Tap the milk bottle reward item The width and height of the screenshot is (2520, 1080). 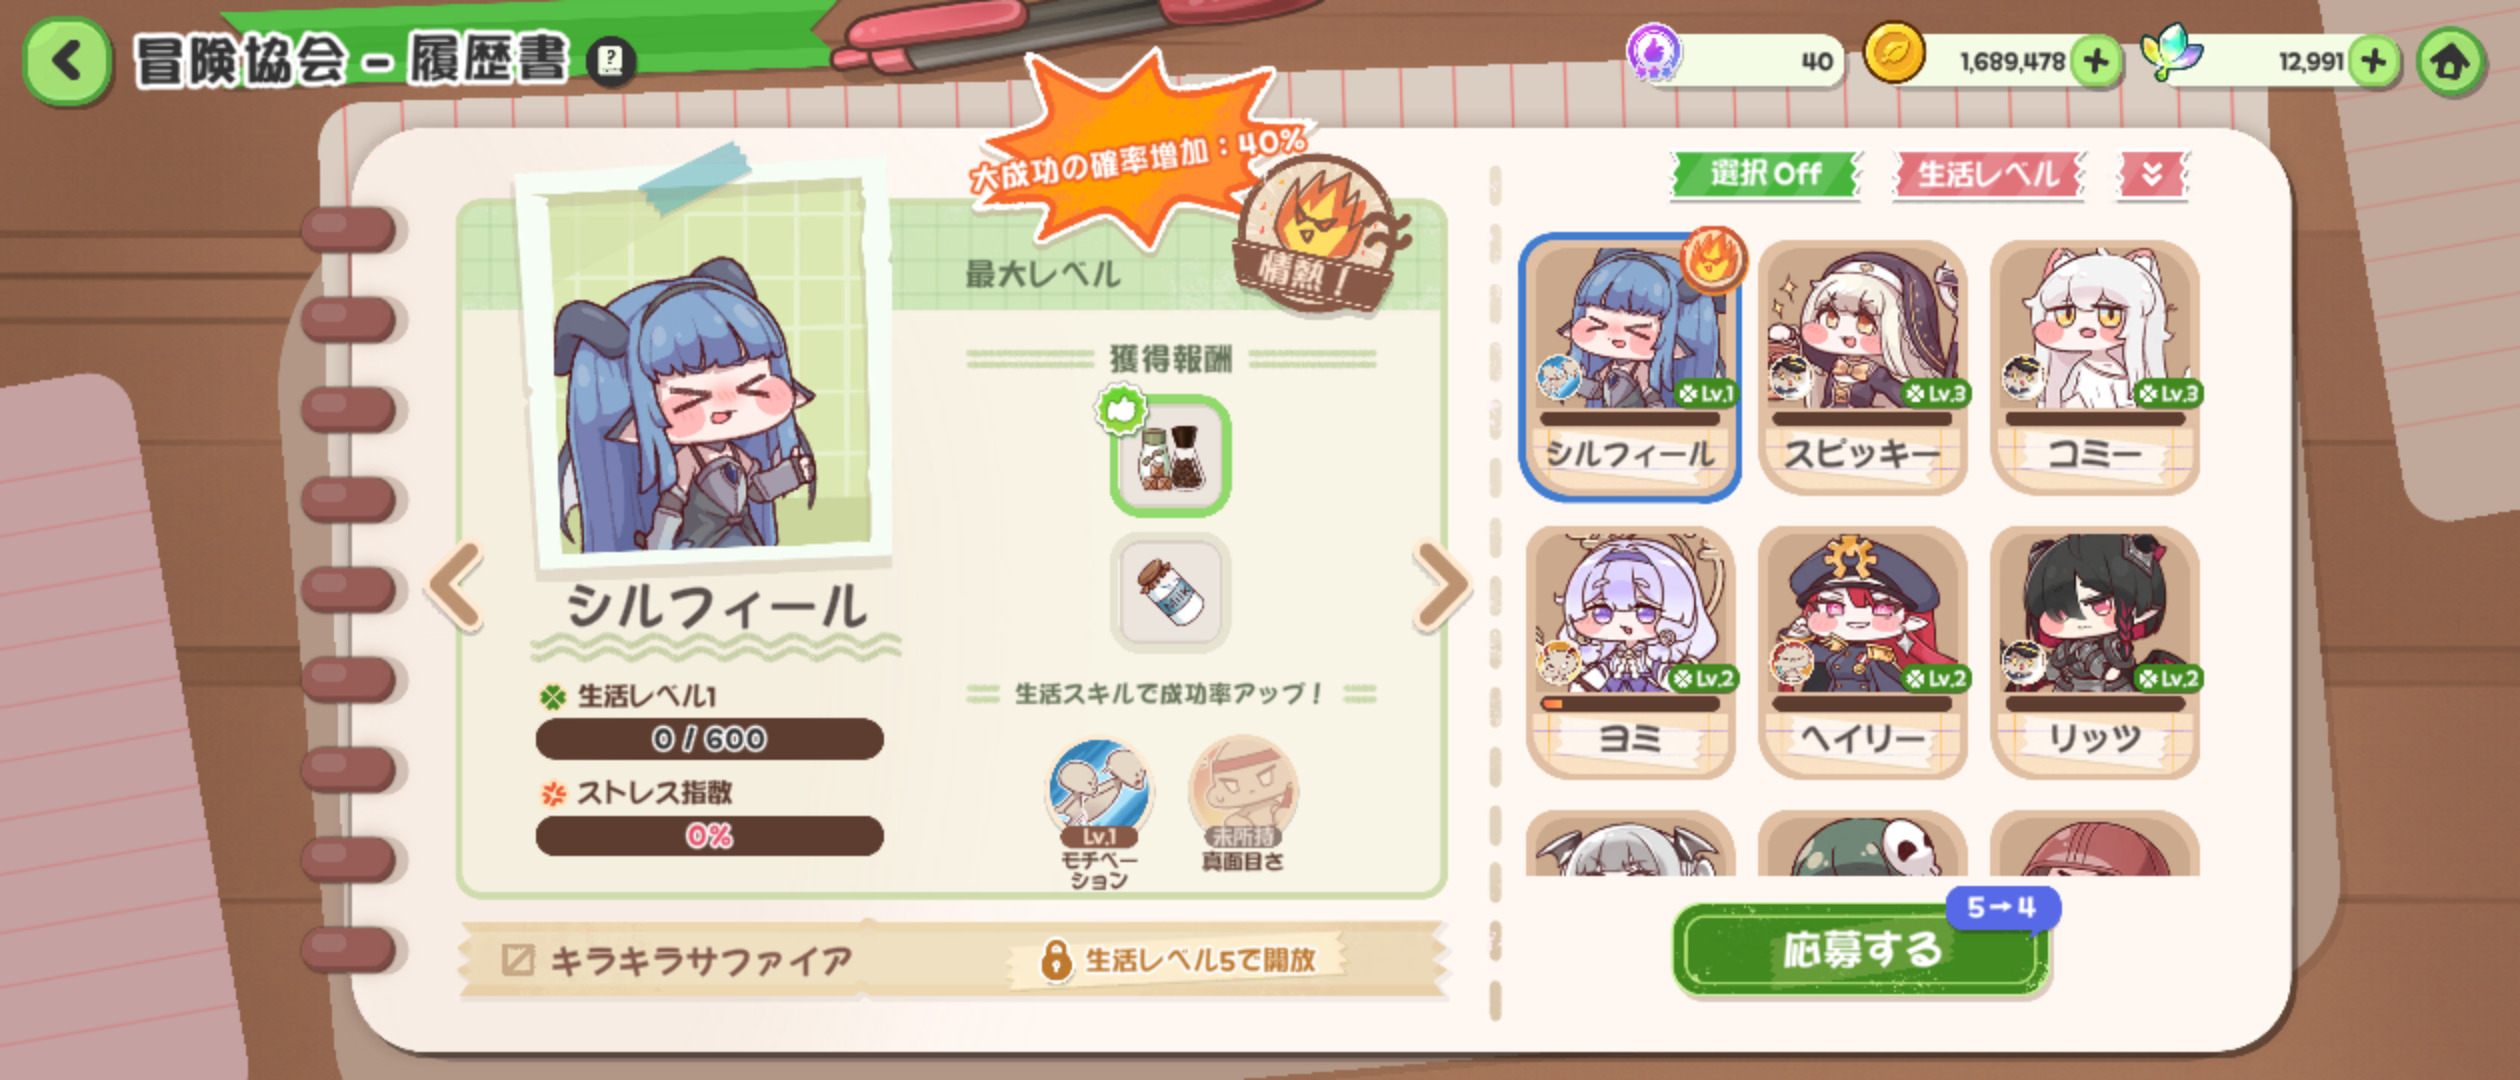pos(1170,592)
